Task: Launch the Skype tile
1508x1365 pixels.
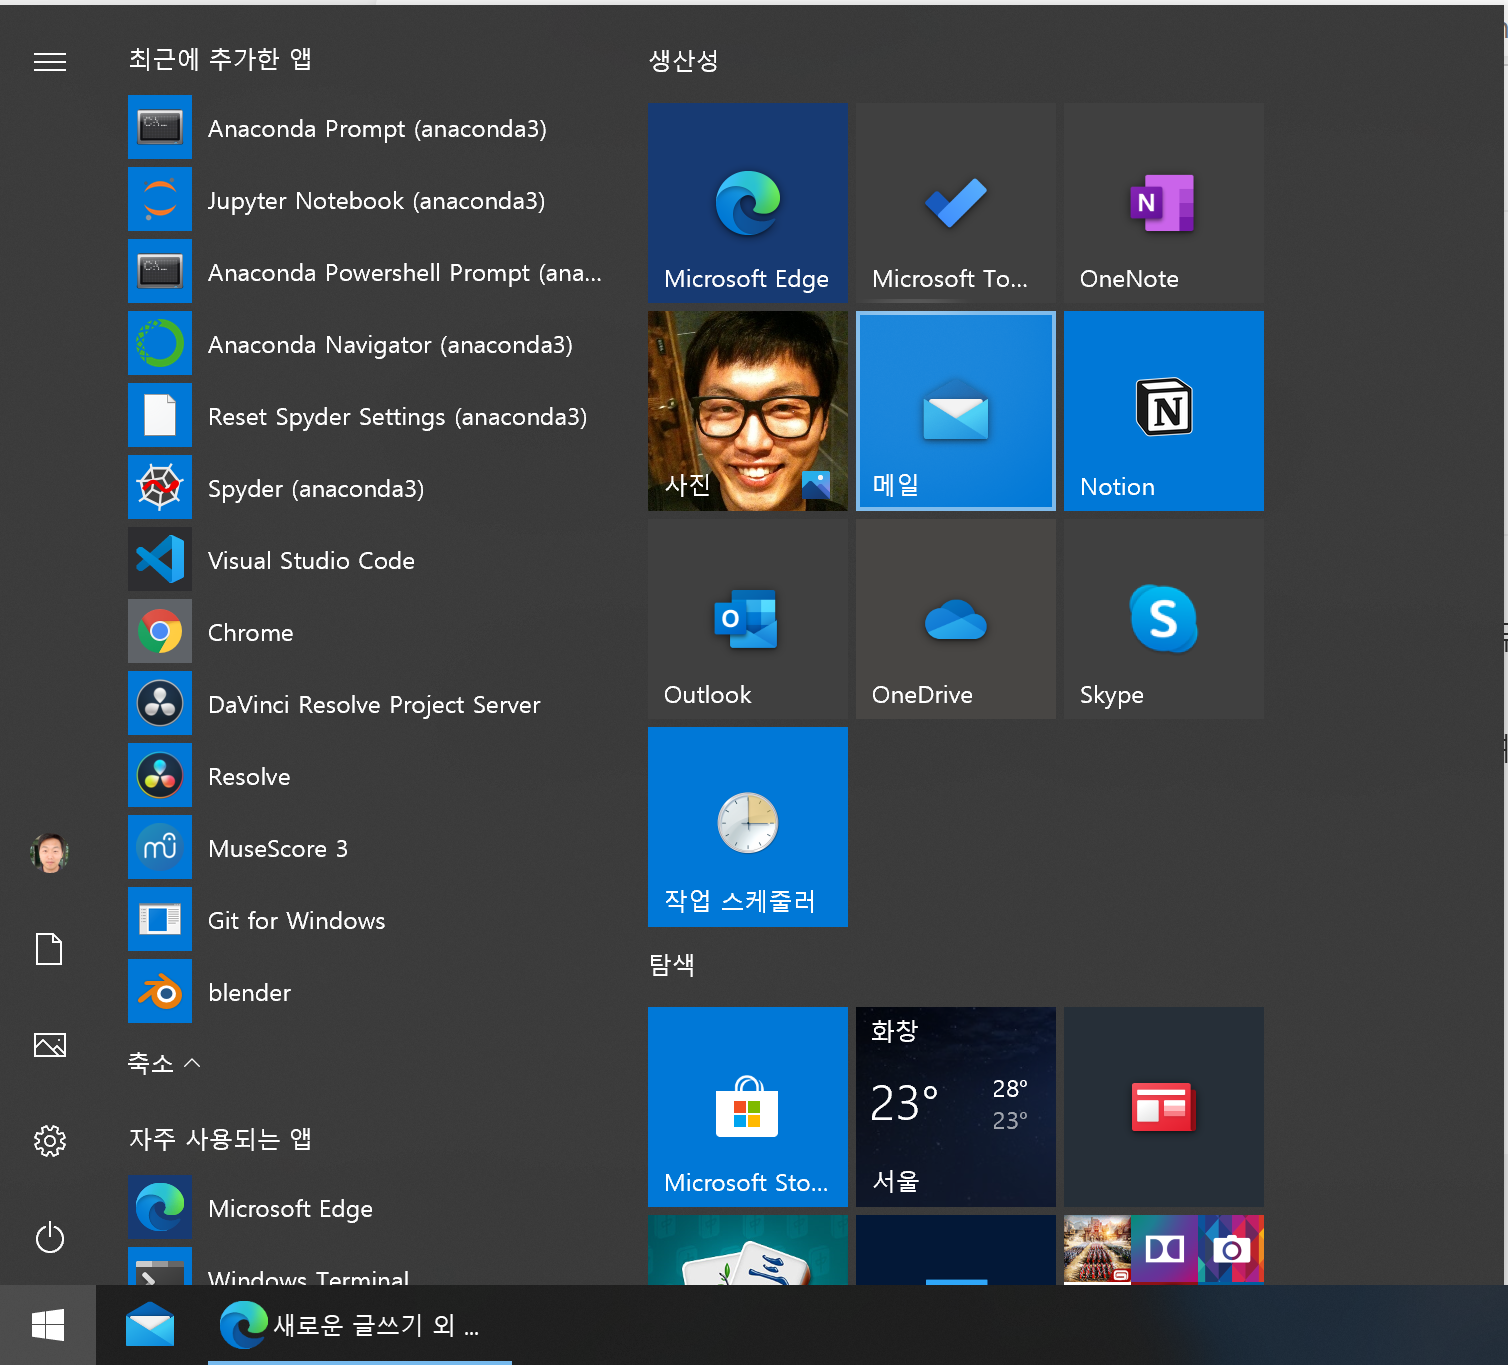Action: [x=1164, y=619]
